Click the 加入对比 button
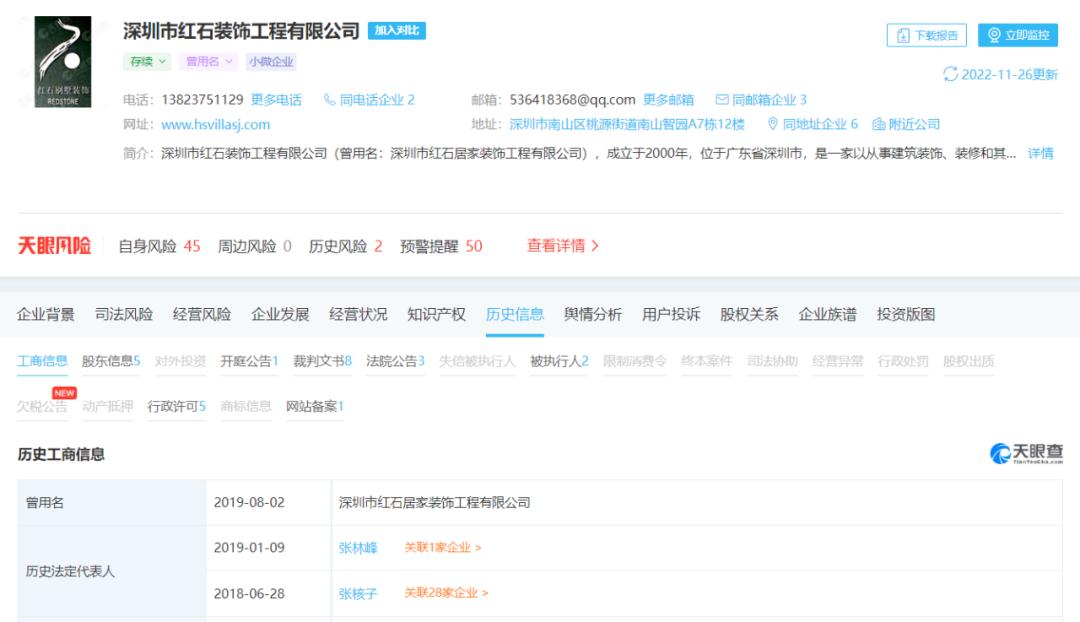Viewport: 1080px width, 622px height. 397,30
